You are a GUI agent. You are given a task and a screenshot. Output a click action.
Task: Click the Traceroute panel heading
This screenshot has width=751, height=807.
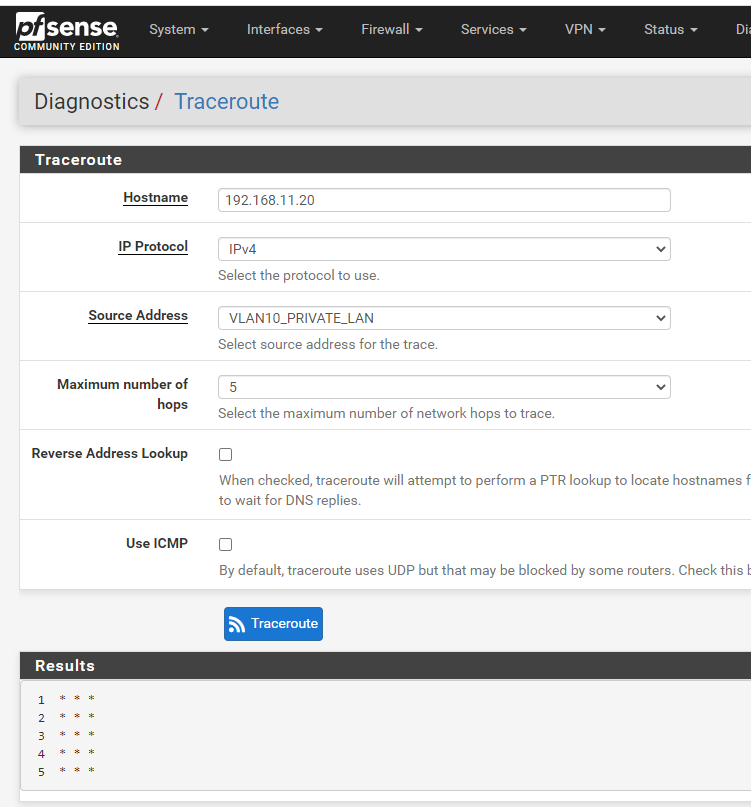pyautogui.click(x=78, y=160)
